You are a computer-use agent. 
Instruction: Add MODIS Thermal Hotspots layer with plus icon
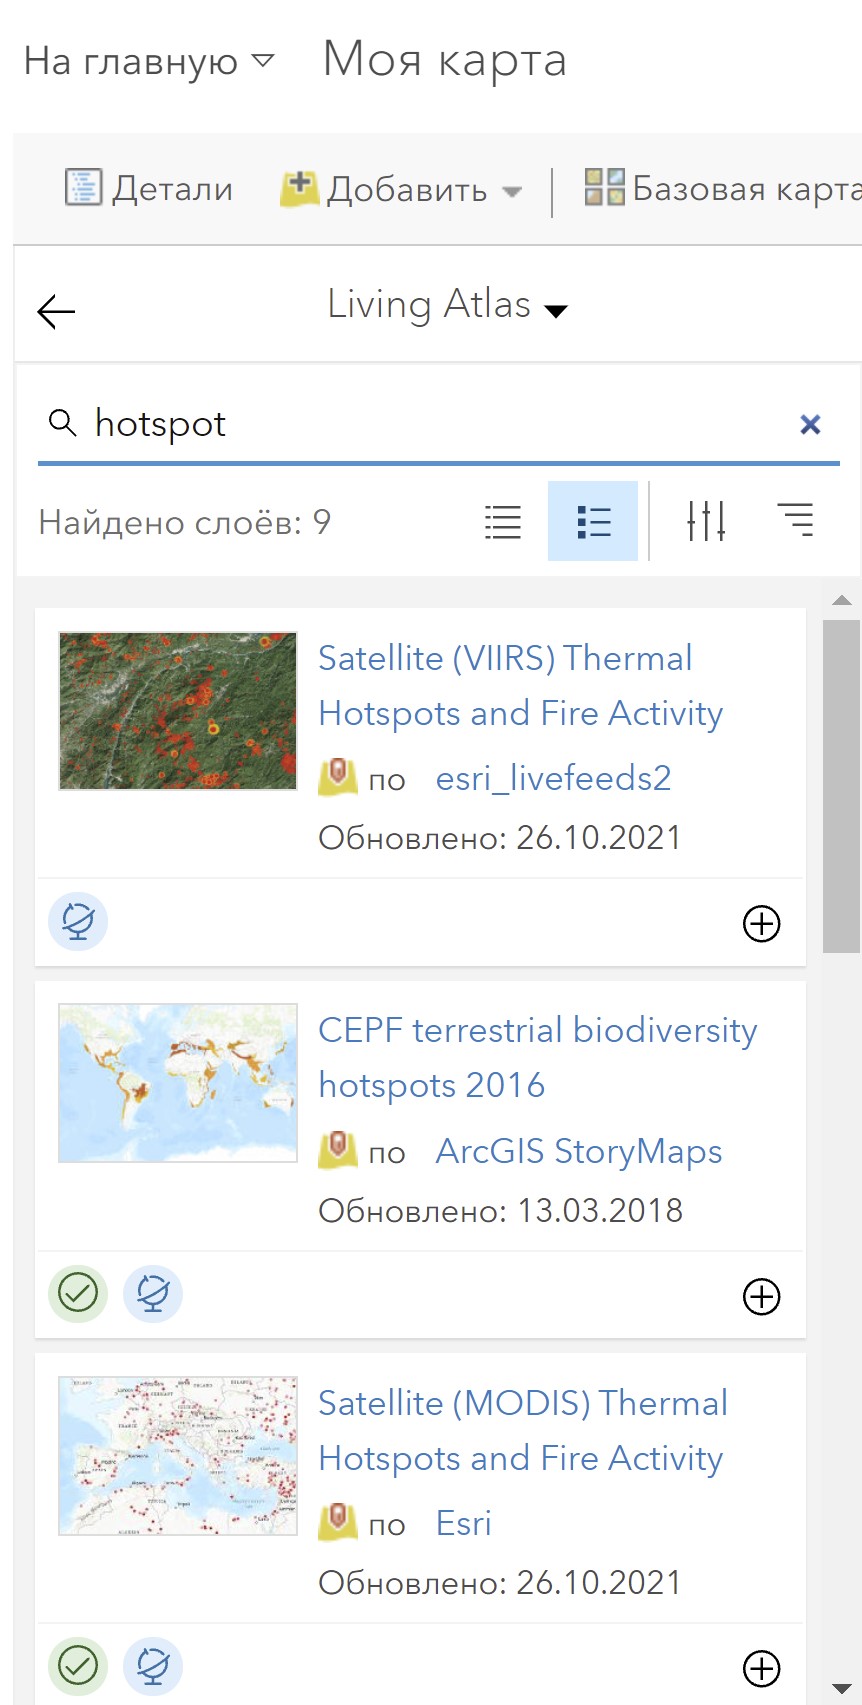click(762, 1668)
